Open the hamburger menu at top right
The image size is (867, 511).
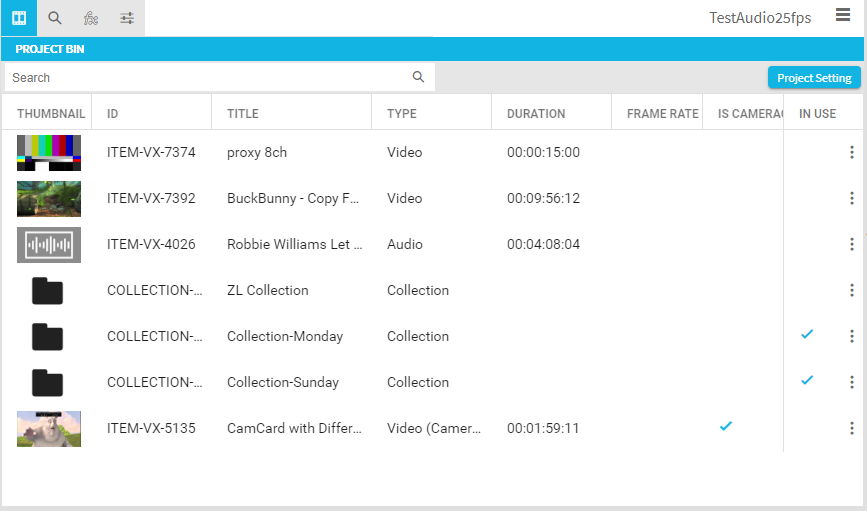pos(843,15)
